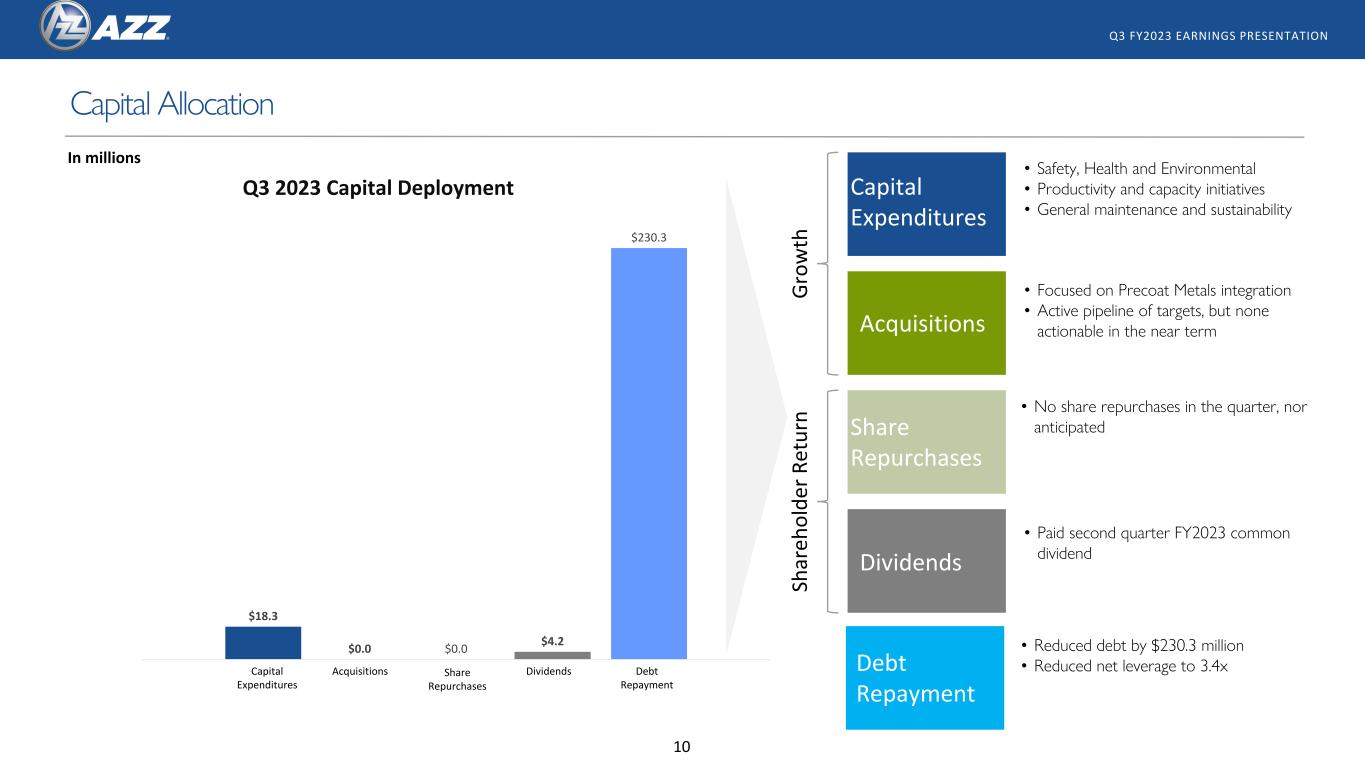Click the Acquisitions axis label
The height and width of the screenshot is (768, 1365).
(359, 671)
